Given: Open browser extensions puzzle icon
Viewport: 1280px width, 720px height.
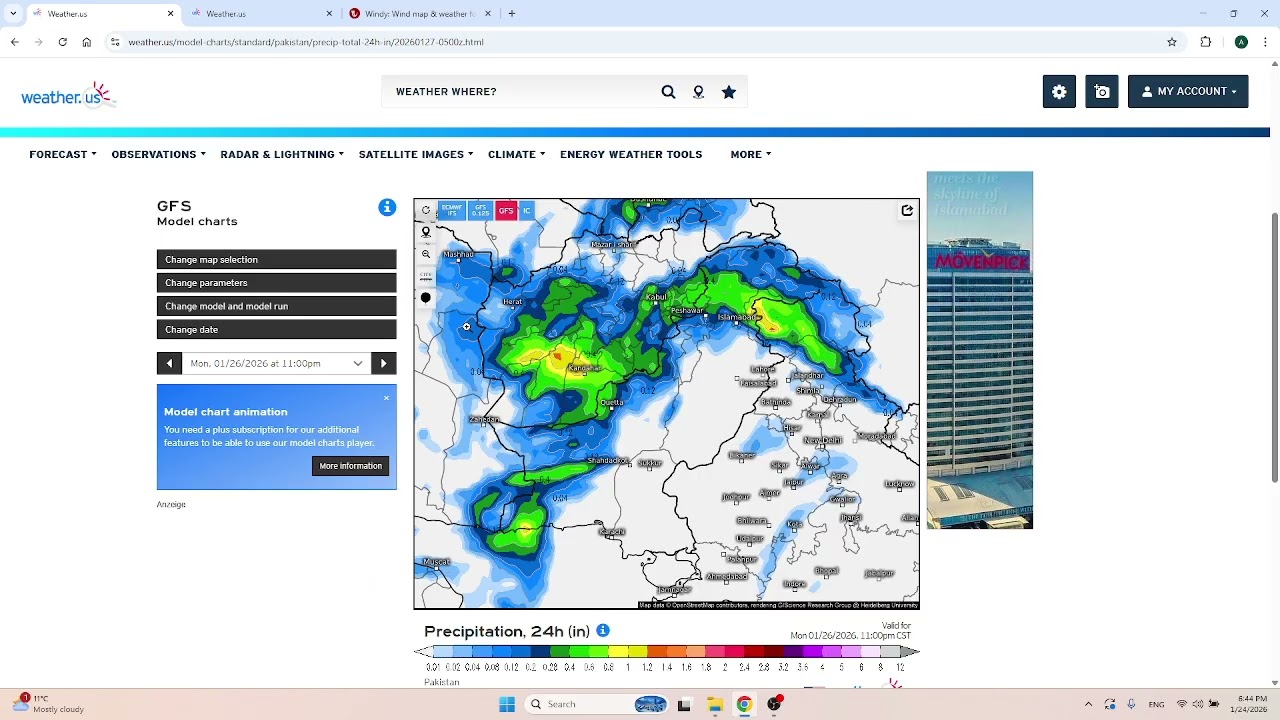Looking at the screenshot, I should click(x=1206, y=42).
